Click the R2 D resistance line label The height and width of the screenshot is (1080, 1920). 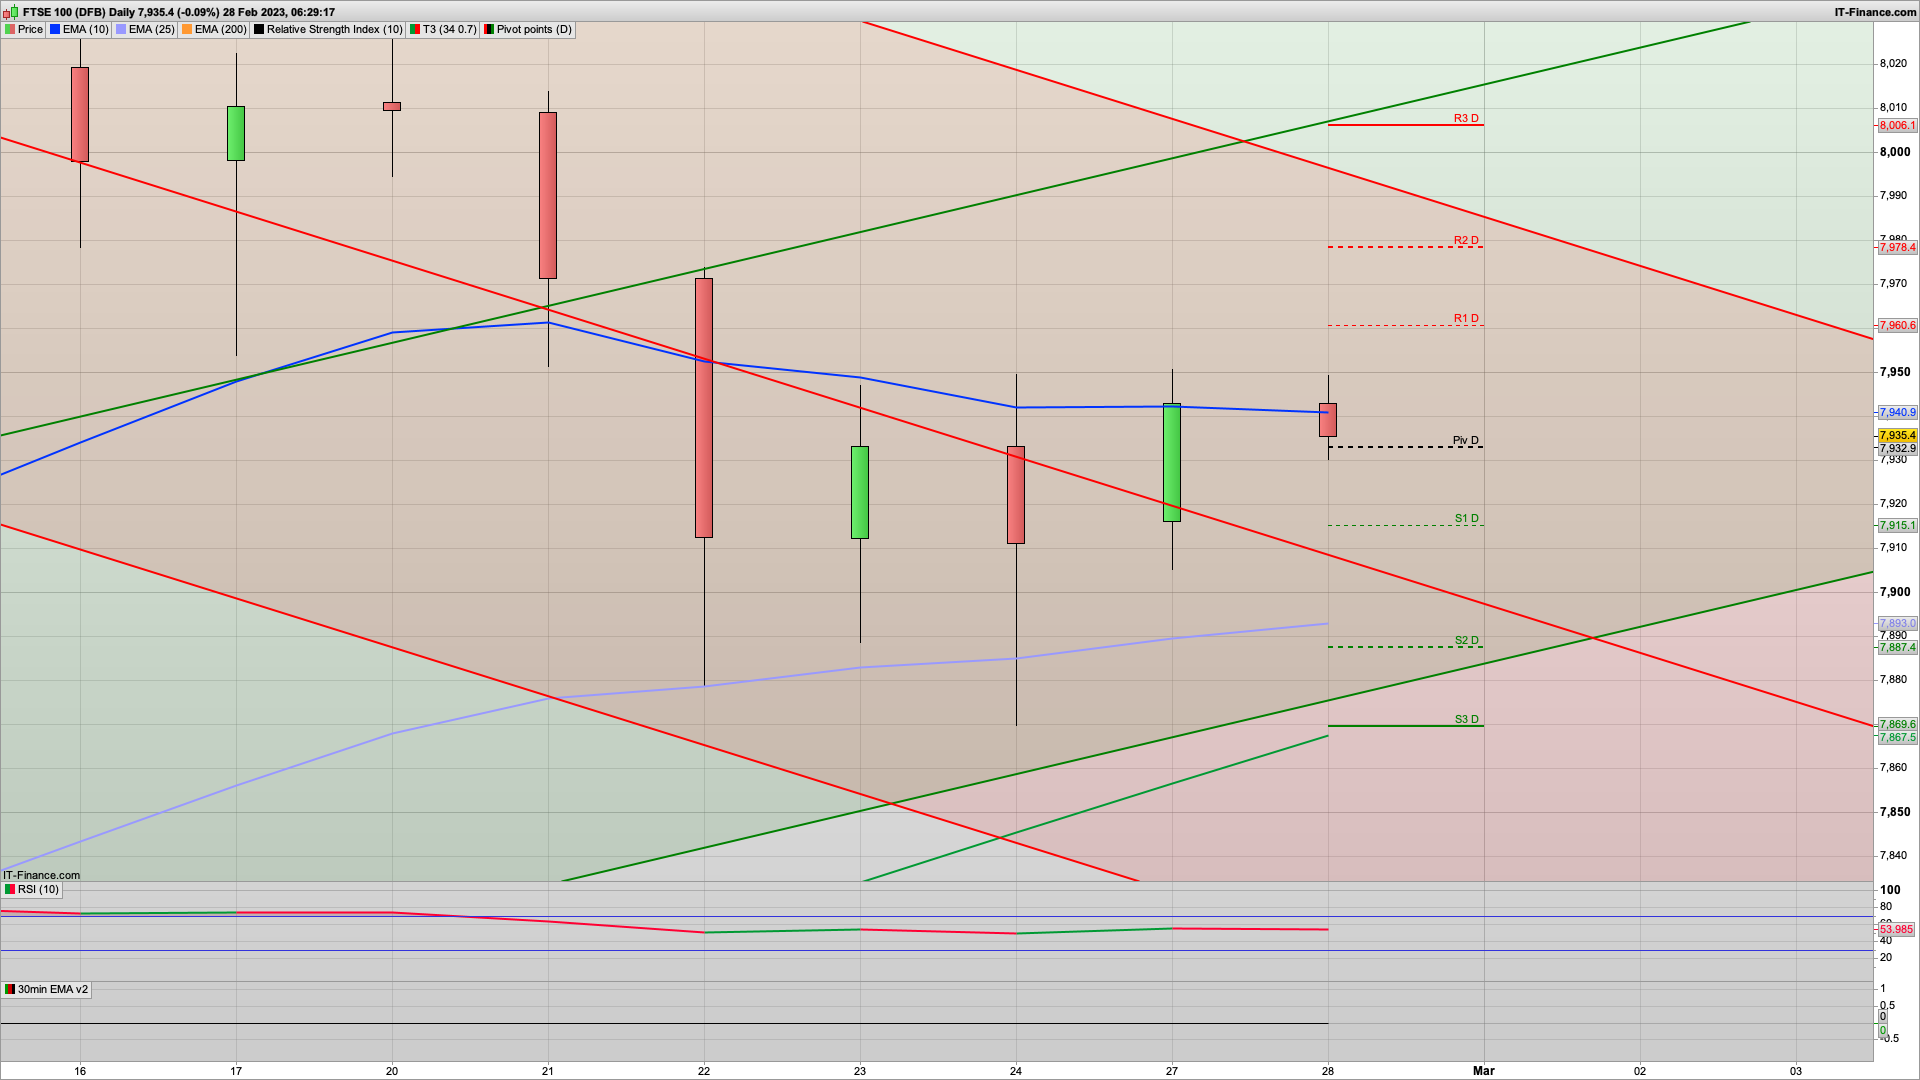pos(1465,240)
